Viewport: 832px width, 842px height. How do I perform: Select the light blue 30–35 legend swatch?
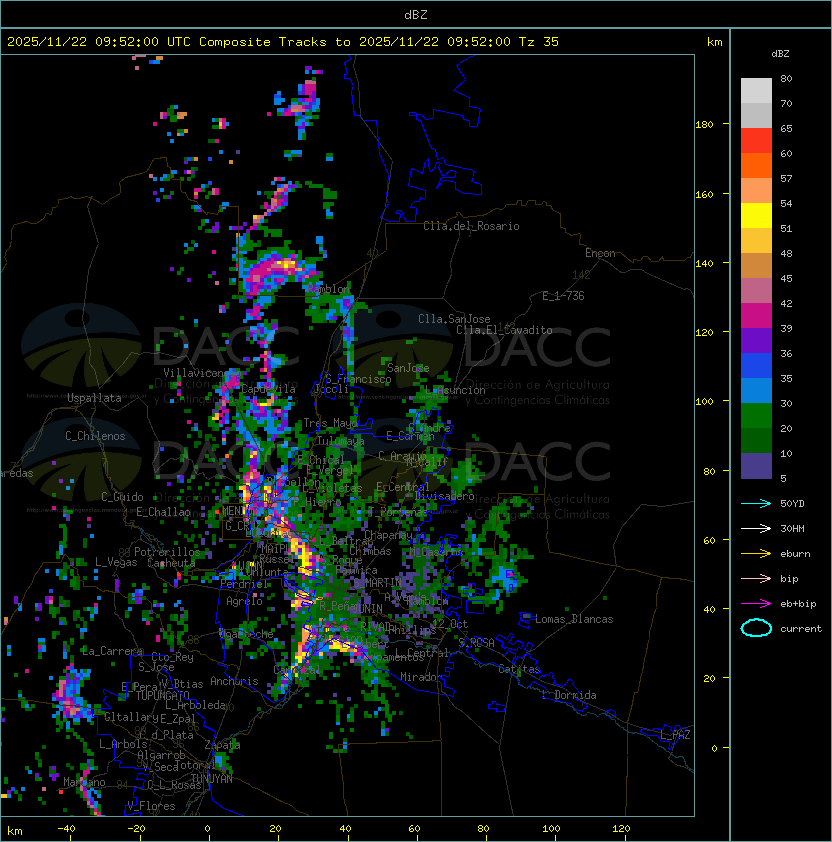[x=756, y=390]
